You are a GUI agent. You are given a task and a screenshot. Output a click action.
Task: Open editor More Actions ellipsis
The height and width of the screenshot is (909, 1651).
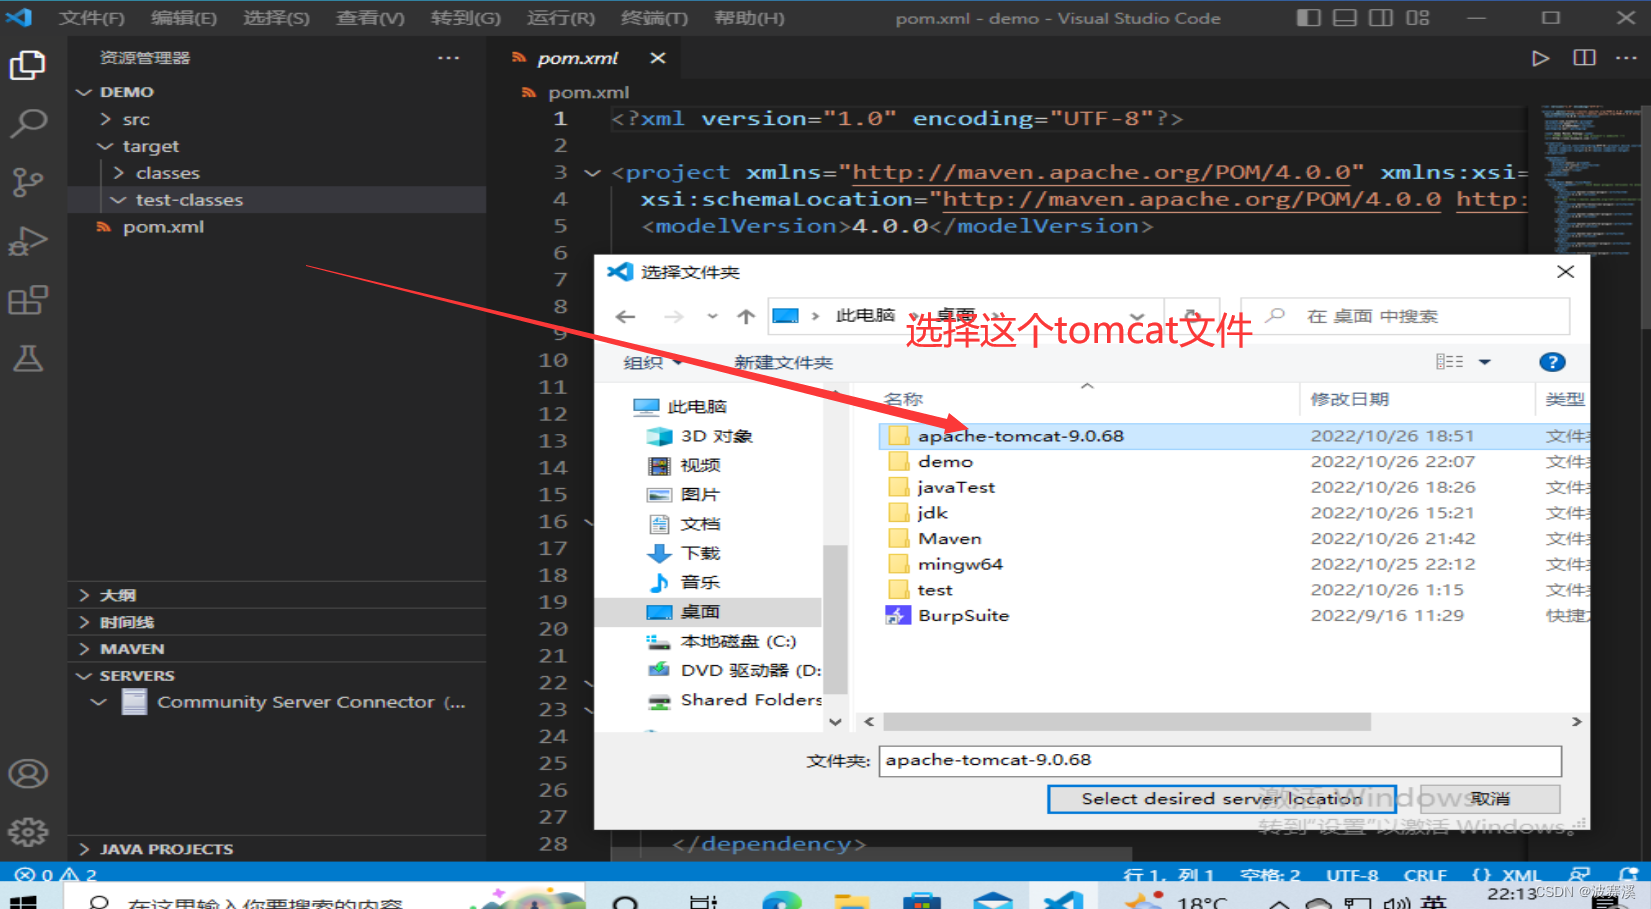click(x=1627, y=58)
